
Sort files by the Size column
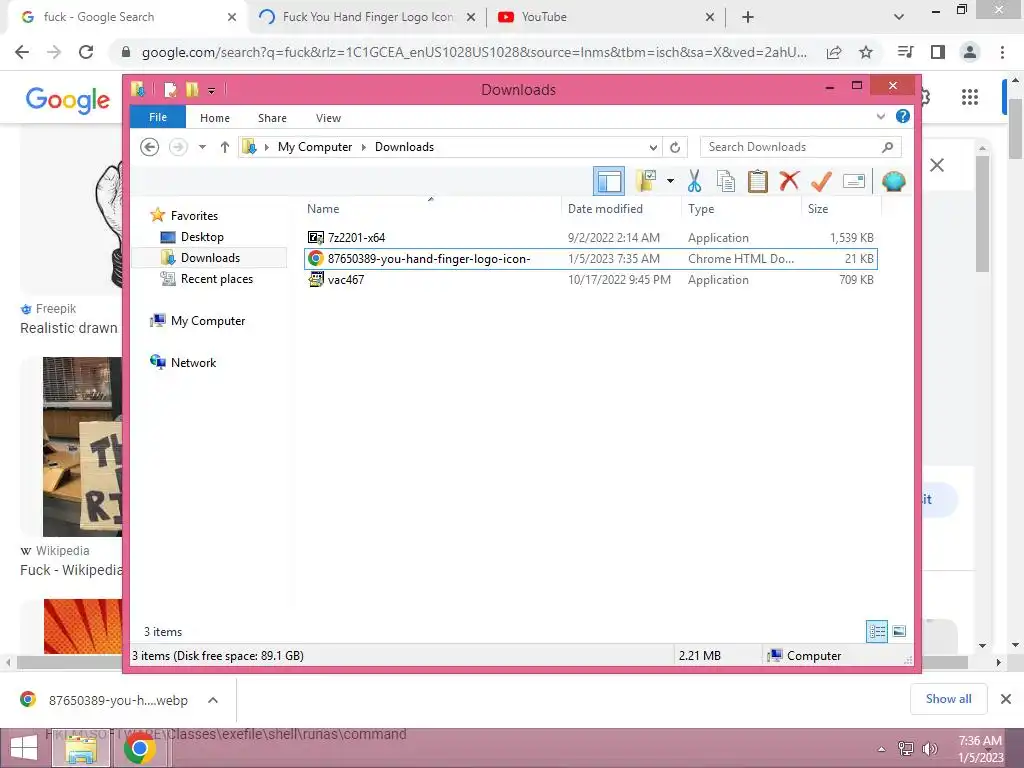pyautogui.click(x=841, y=209)
